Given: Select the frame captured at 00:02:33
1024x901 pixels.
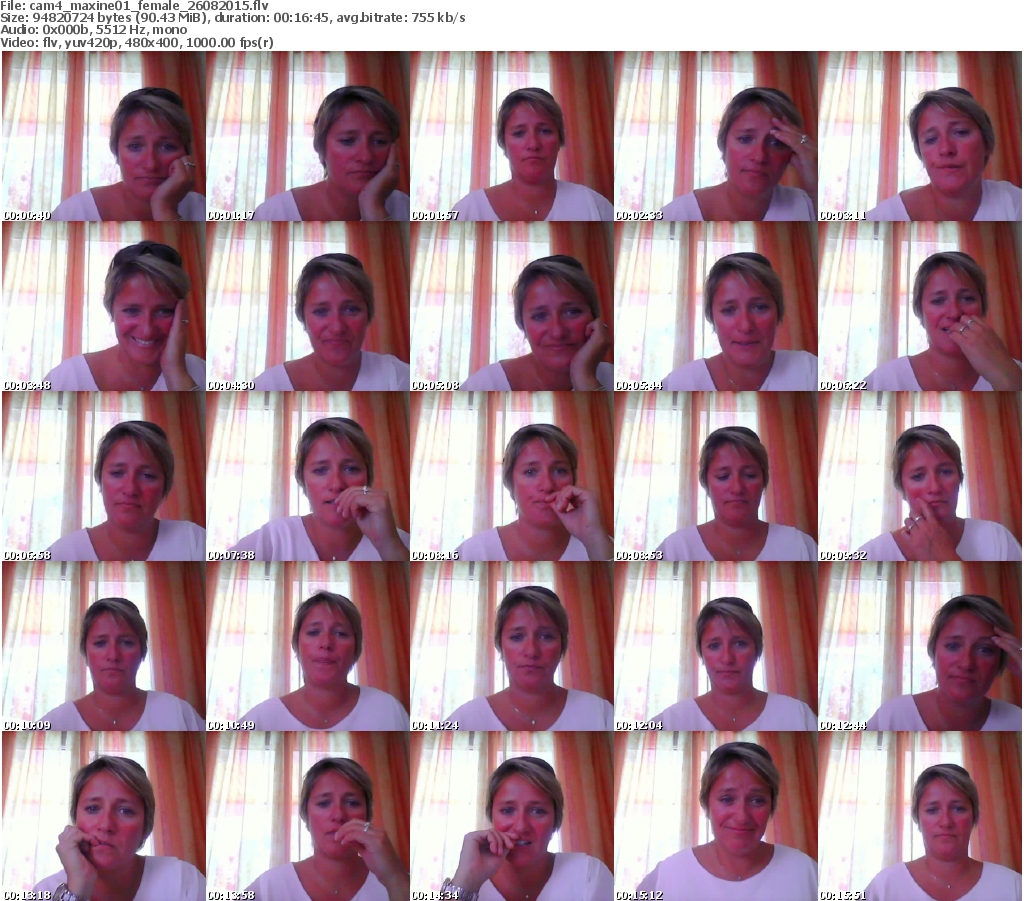Looking at the screenshot, I should [716, 136].
